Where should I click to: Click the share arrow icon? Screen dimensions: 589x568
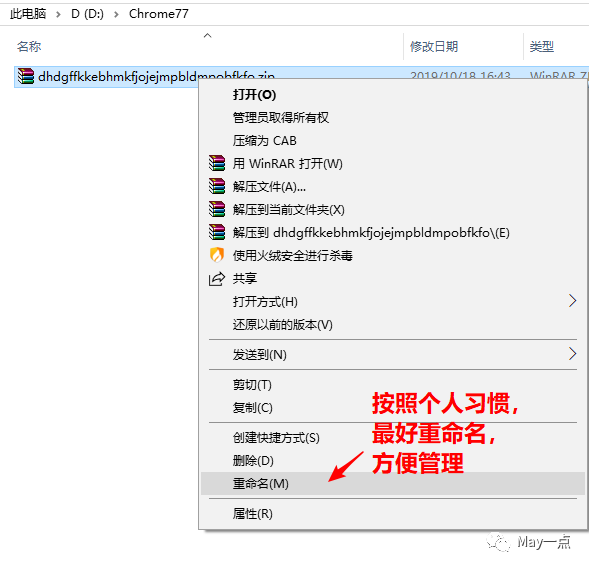click(x=217, y=279)
